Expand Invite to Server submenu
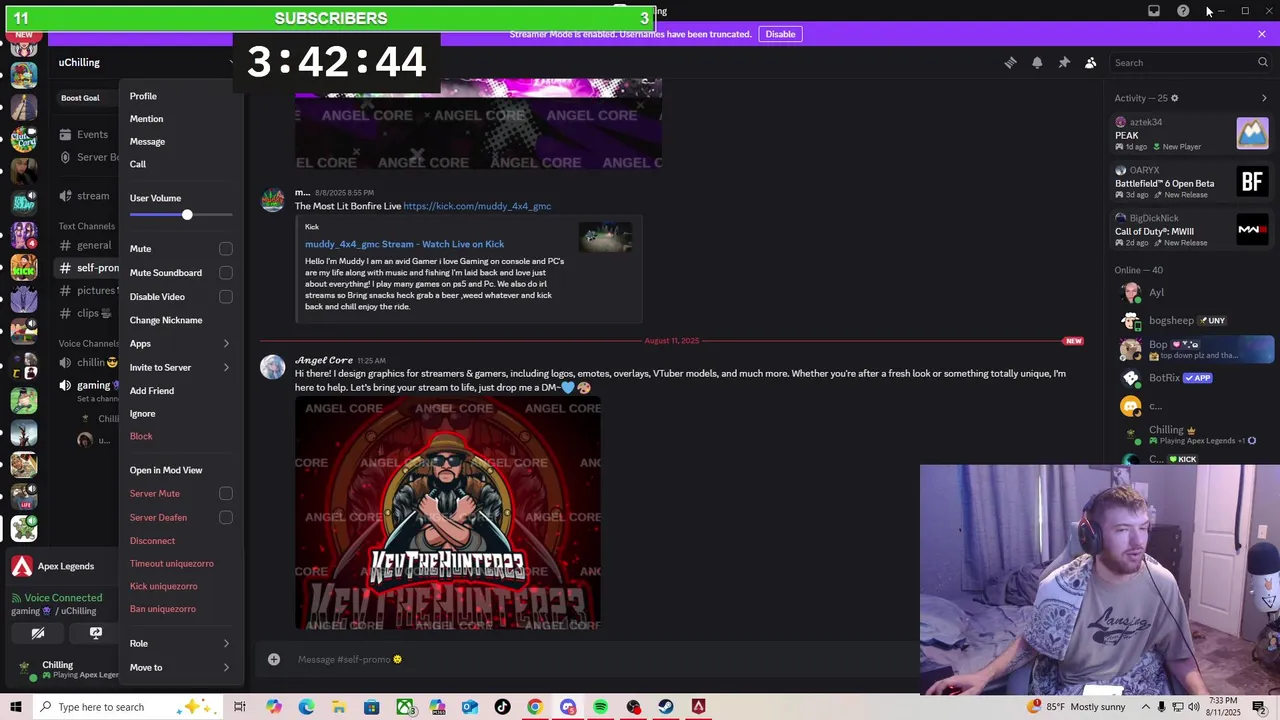 point(181,367)
